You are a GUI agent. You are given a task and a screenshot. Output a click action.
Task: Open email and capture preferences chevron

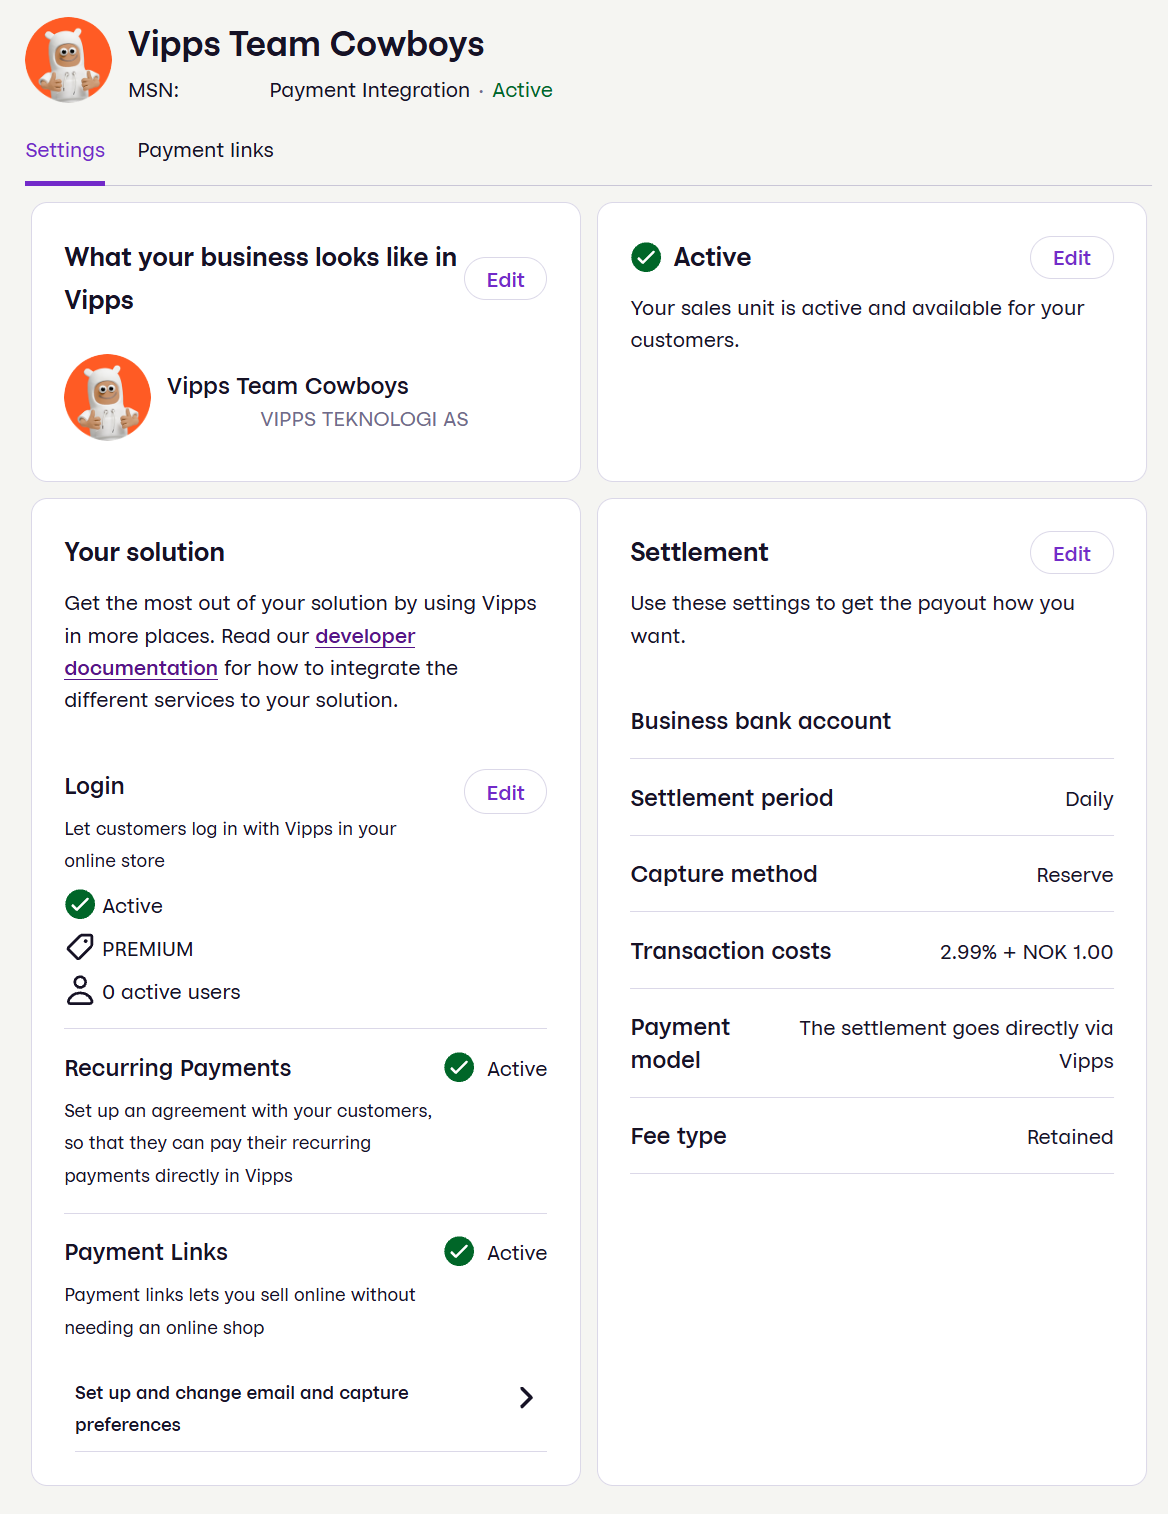[x=526, y=1397]
